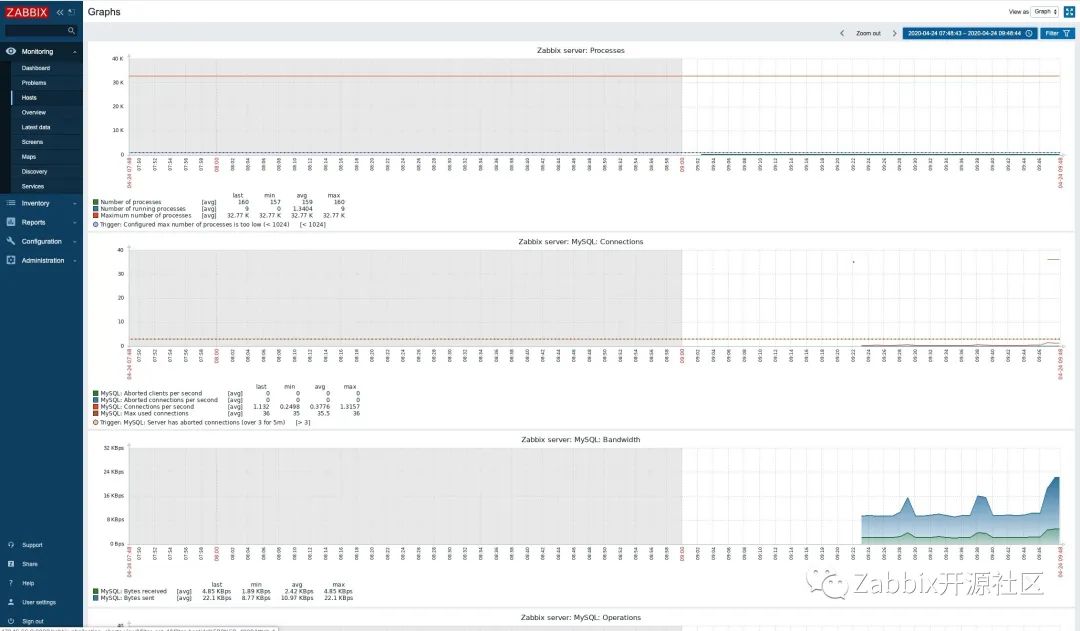Image resolution: width=1080 pixels, height=631 pixels.
Task: Click the Inventory list icon
Action: click(11, 203)
